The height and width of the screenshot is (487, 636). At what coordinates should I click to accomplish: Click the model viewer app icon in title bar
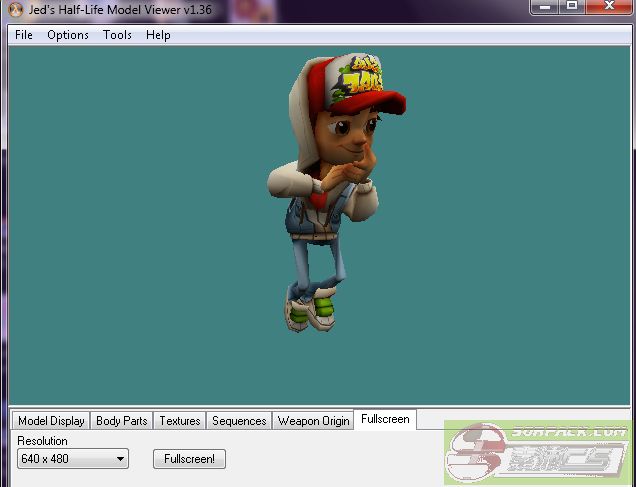pyautogui.click(x=15, y=9)
